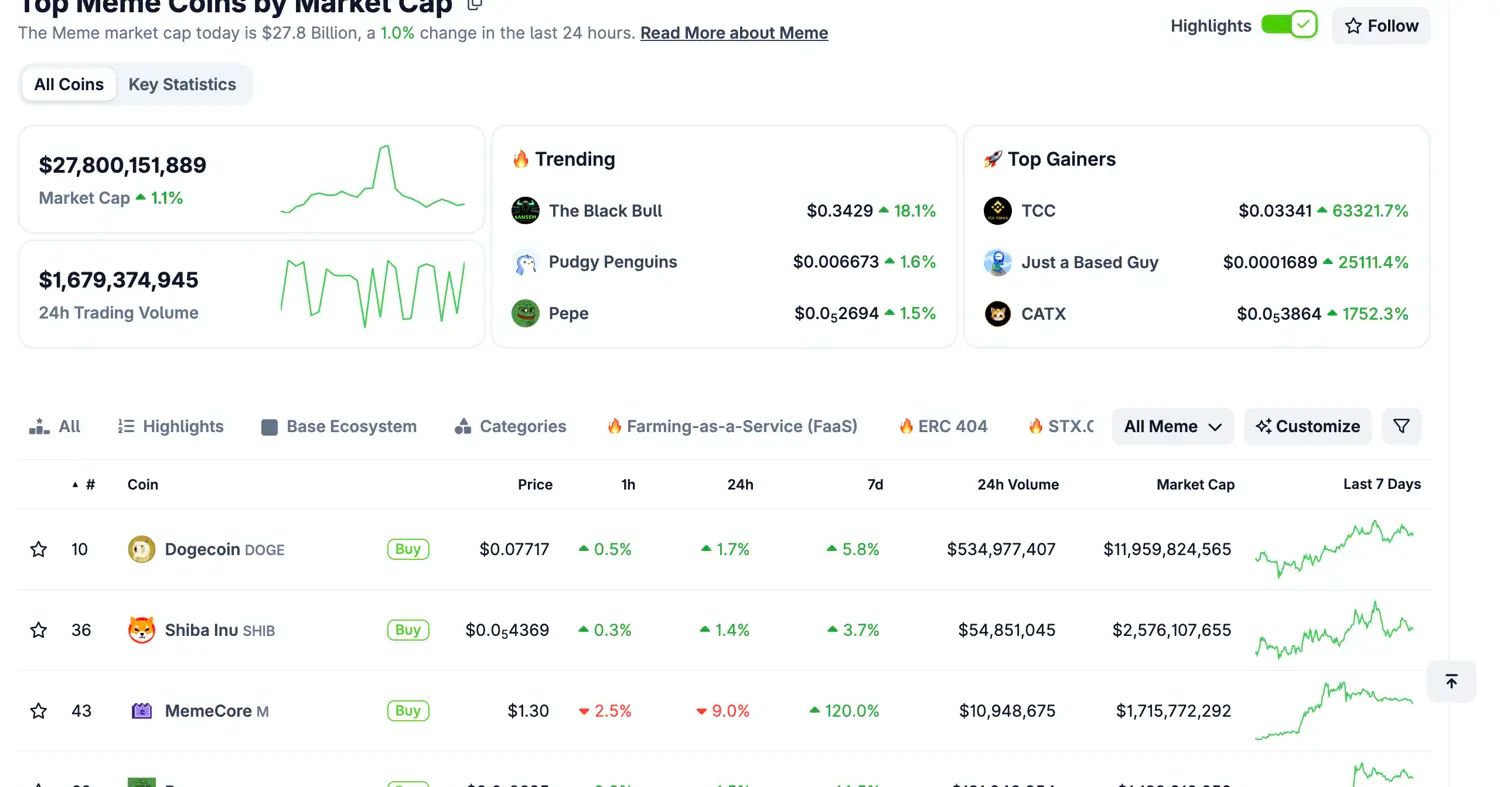This screenshot has height=787, width=1500.
Task: Star Shiba Inu as a favorite
Action: pos(39,630)
